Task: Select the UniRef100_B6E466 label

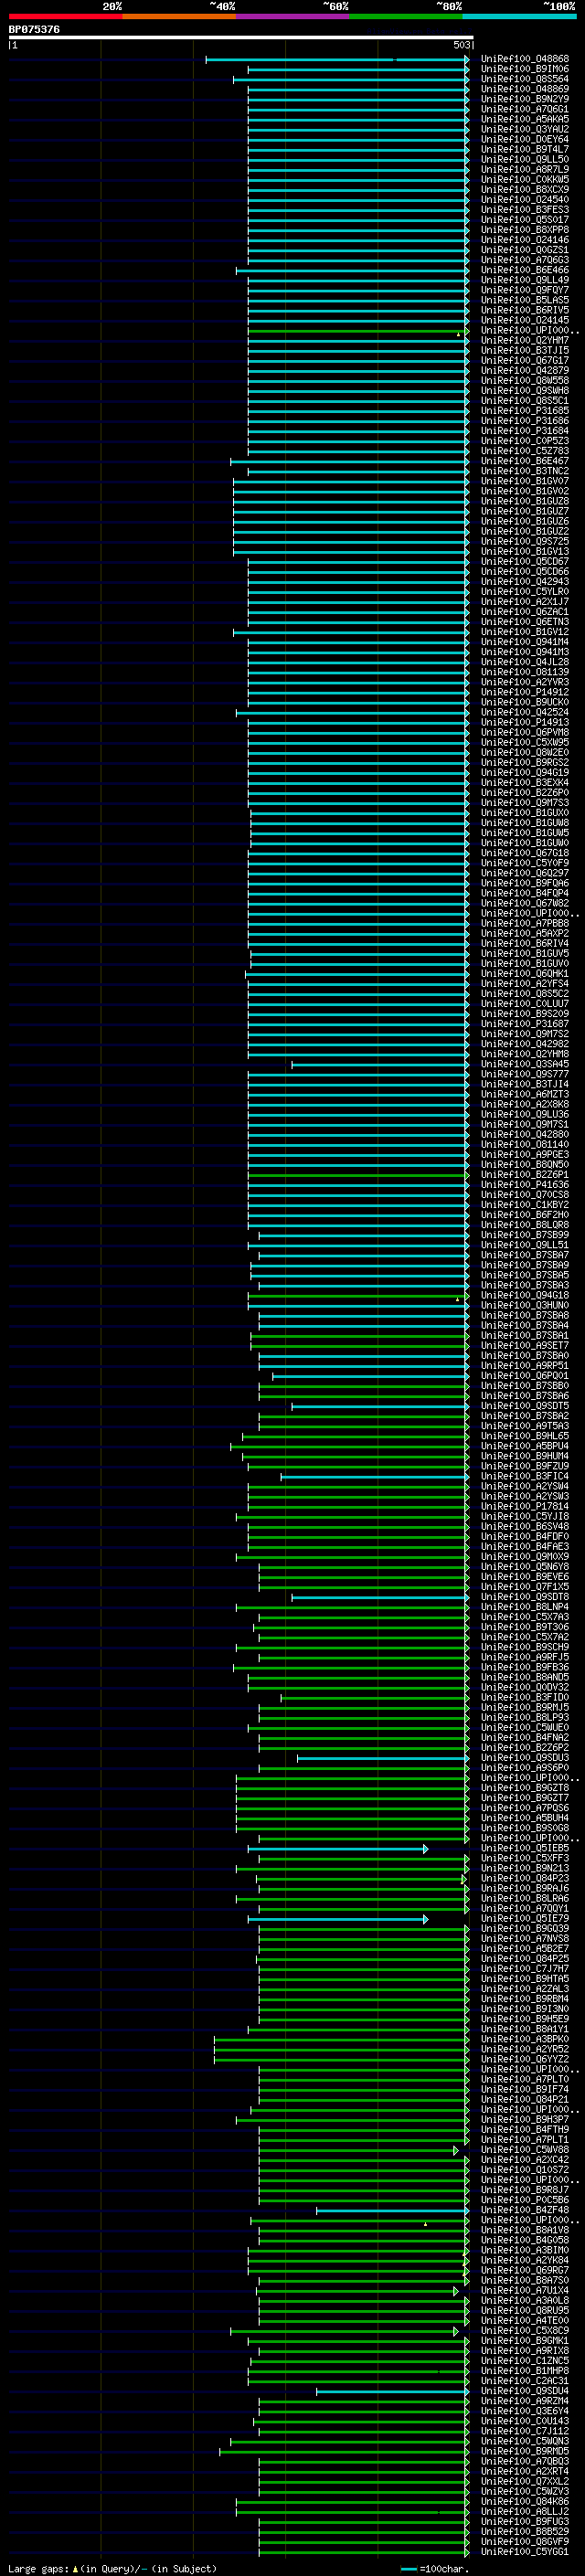Action: pyautogui.click(x=524, y=270)
